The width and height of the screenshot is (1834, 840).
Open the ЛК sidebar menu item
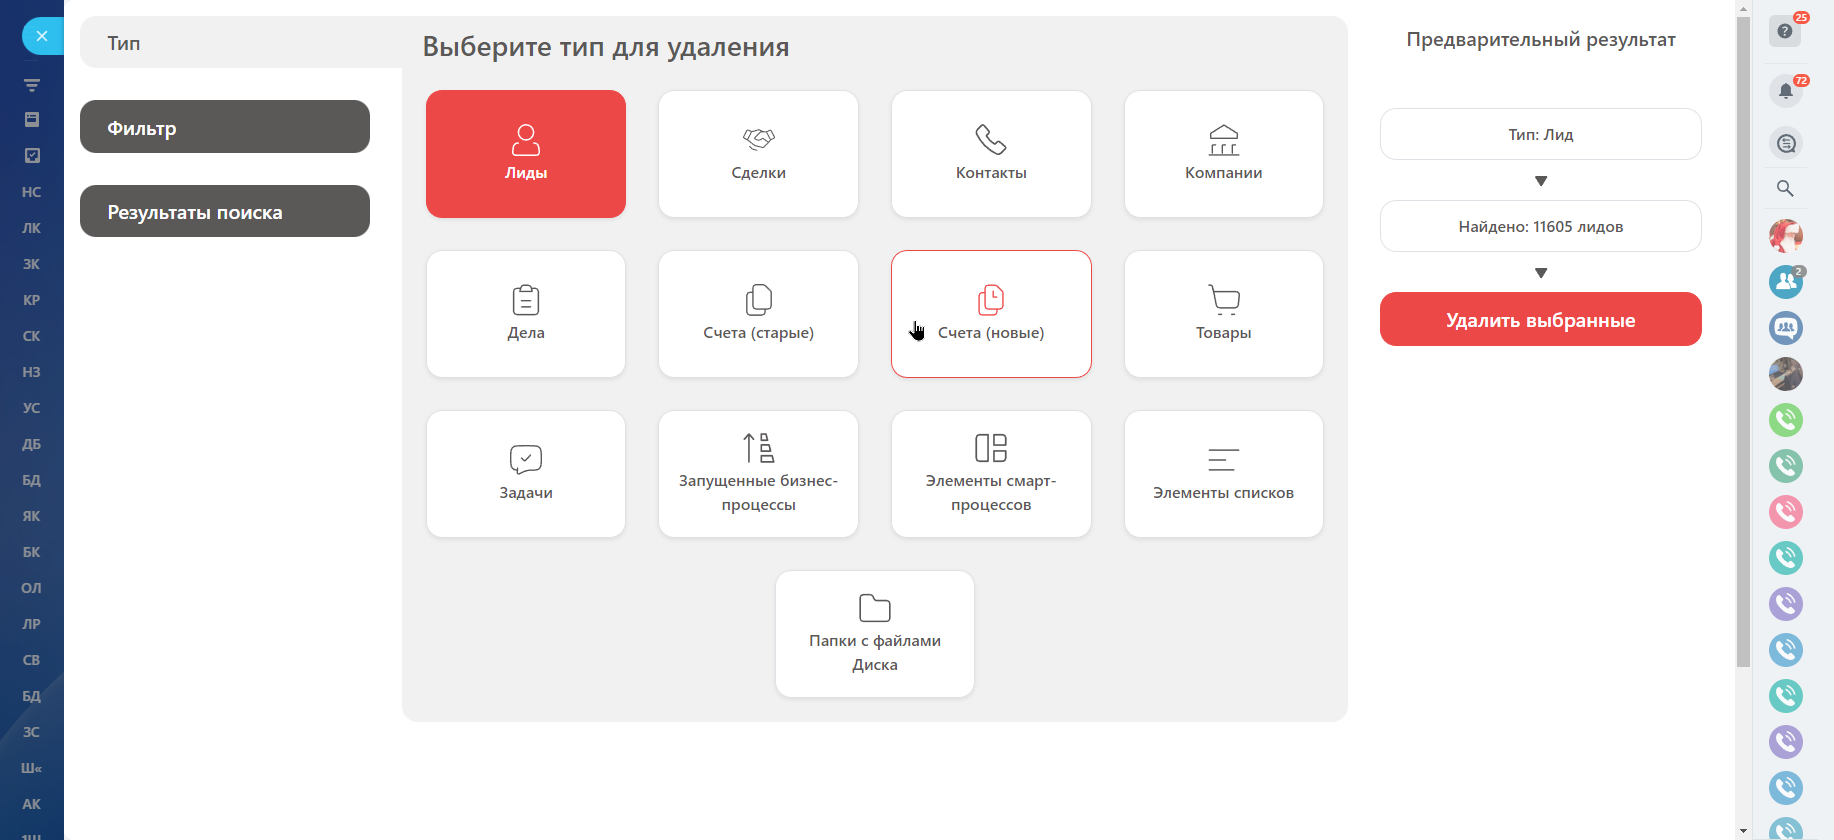(x=32, y=228)
